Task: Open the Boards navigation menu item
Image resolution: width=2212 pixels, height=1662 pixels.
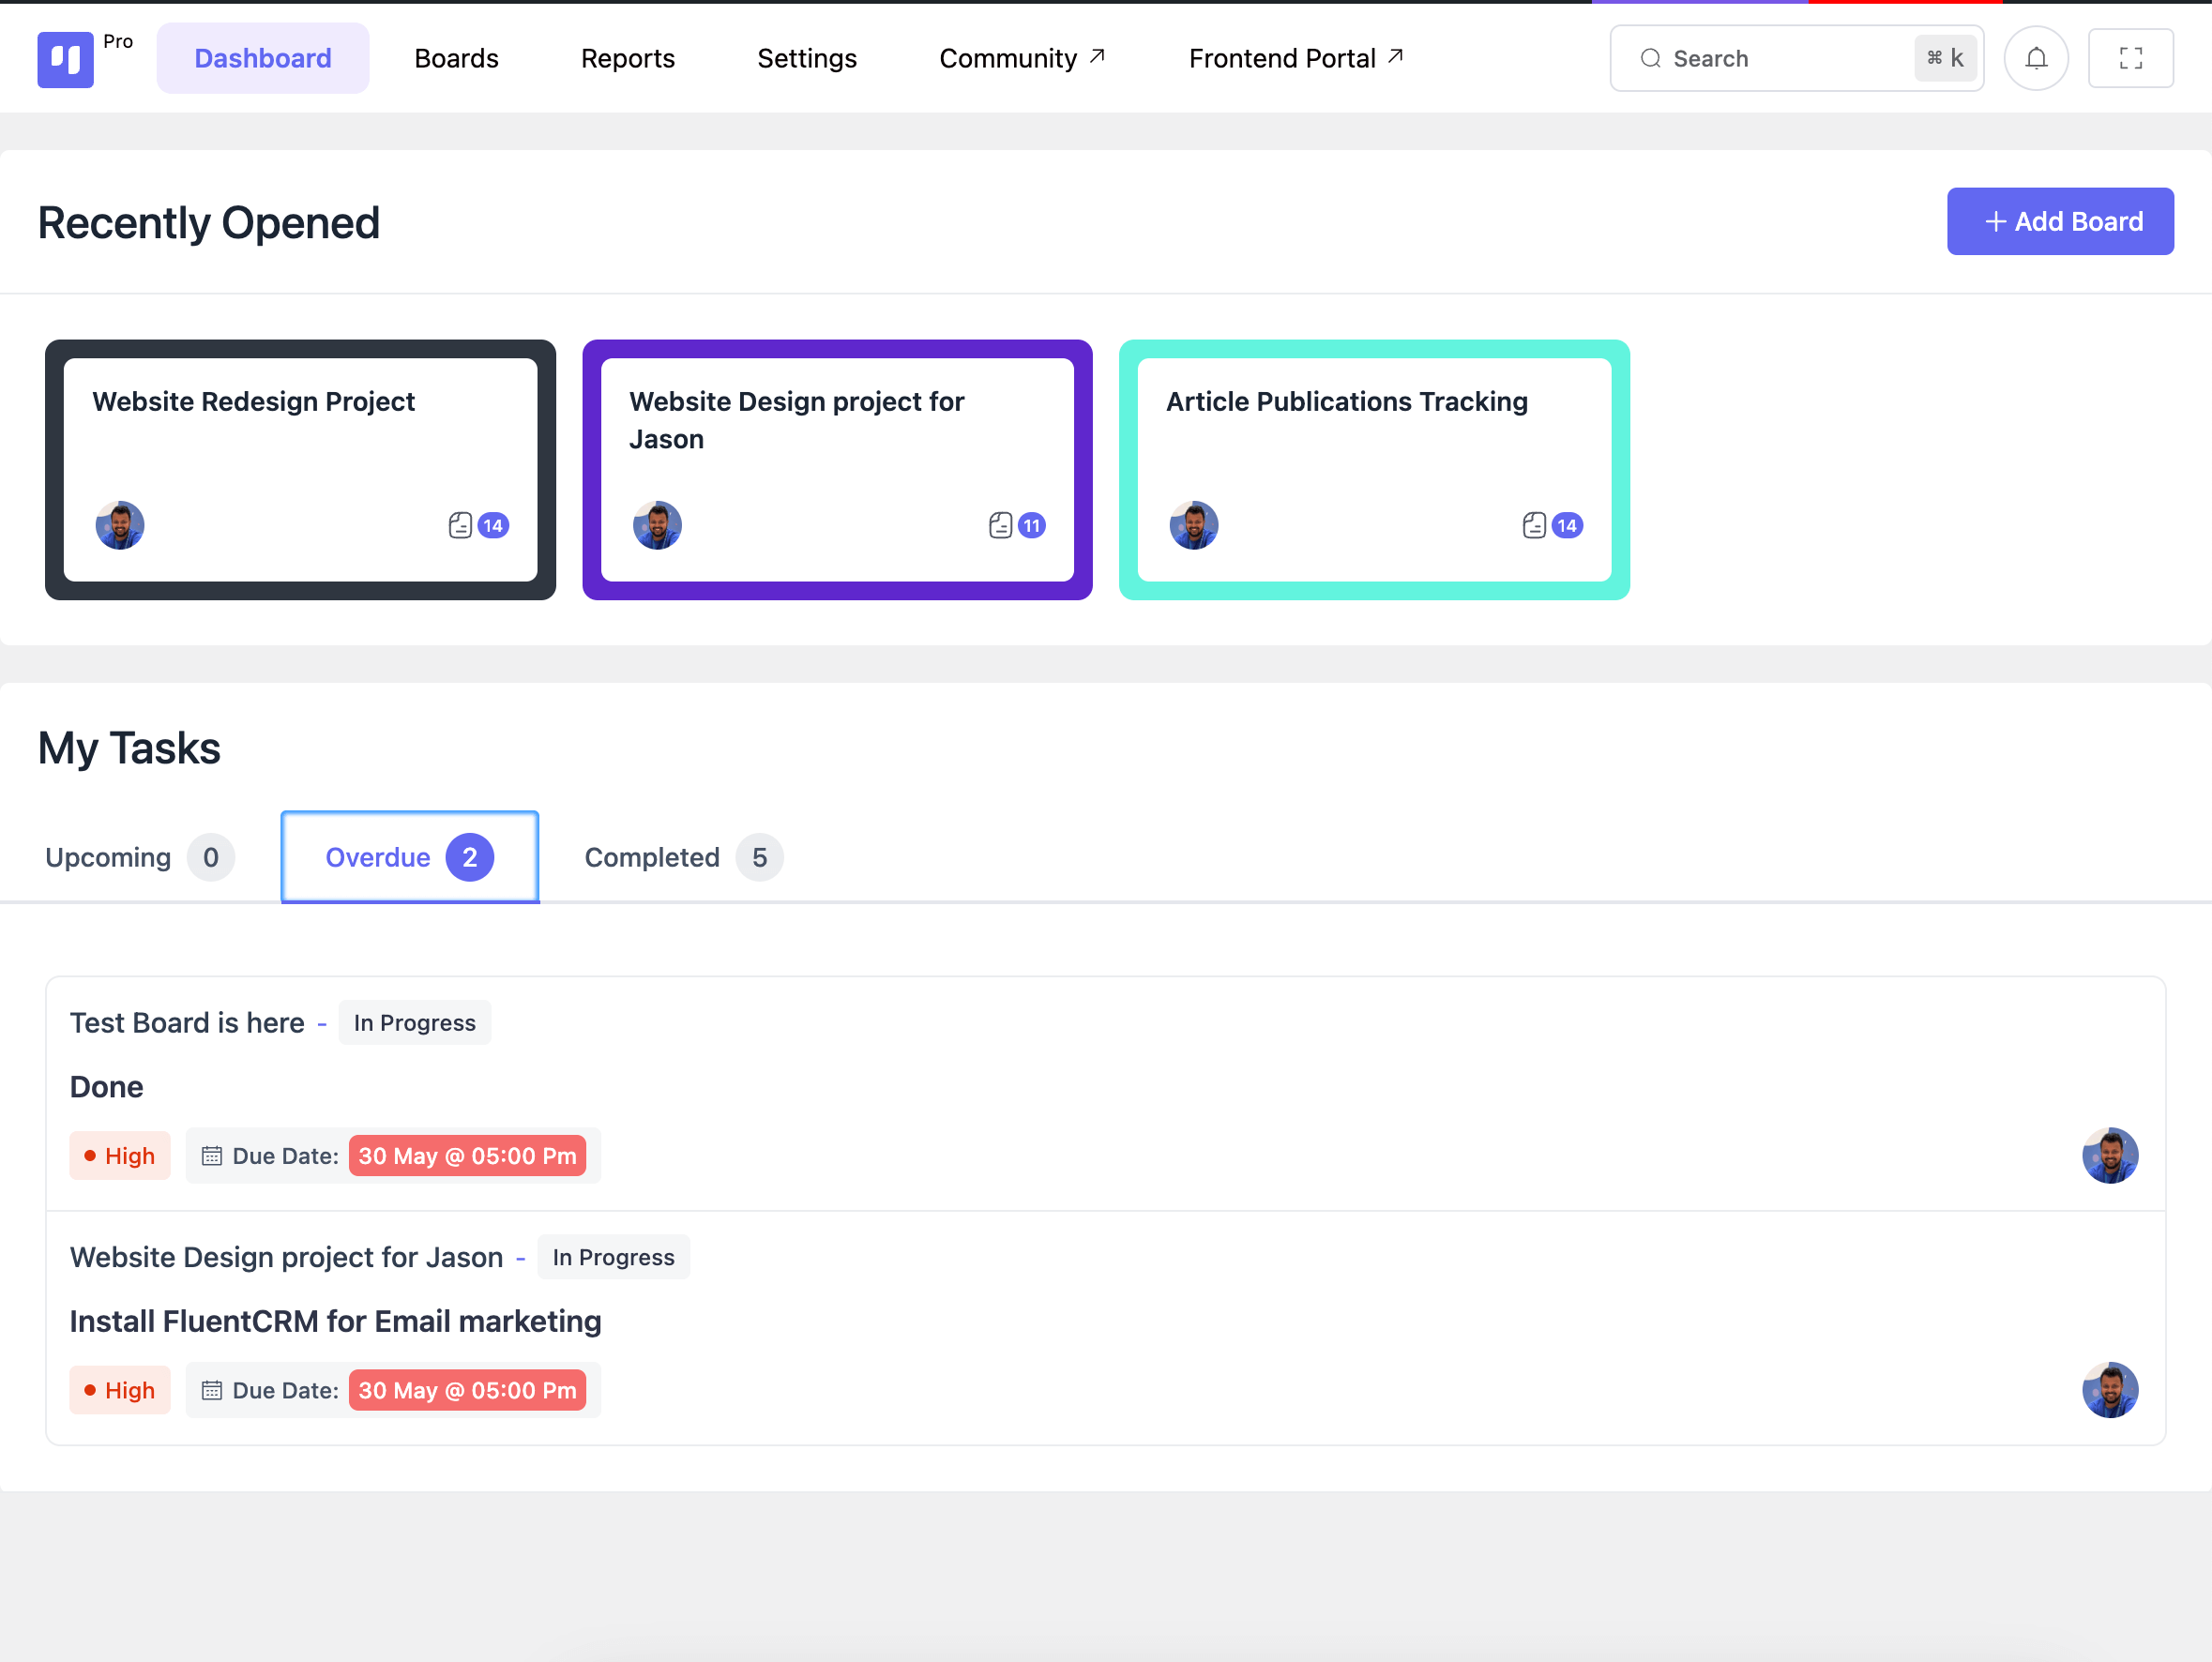Action: pos(456,57)
